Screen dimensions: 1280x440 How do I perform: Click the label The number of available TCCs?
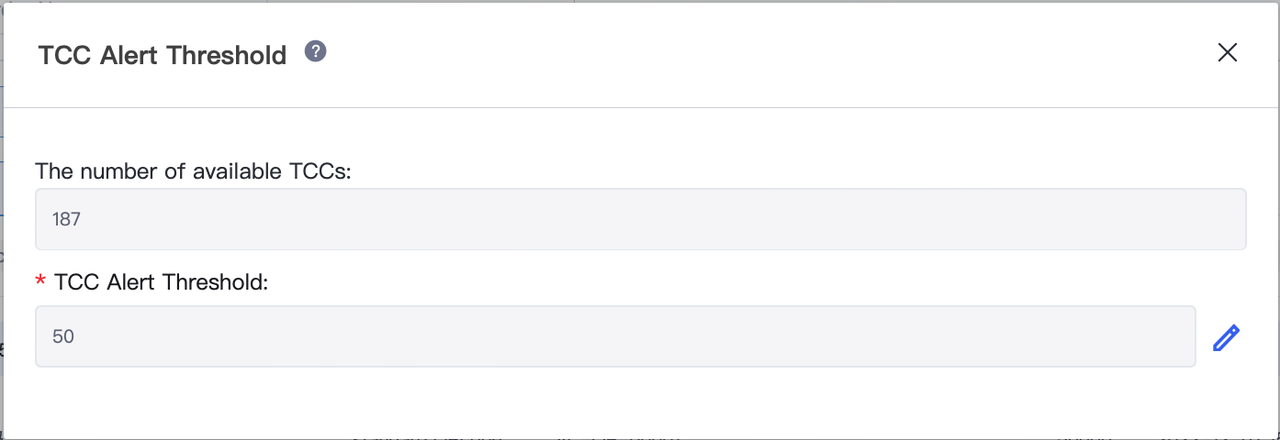coord(194,171)
